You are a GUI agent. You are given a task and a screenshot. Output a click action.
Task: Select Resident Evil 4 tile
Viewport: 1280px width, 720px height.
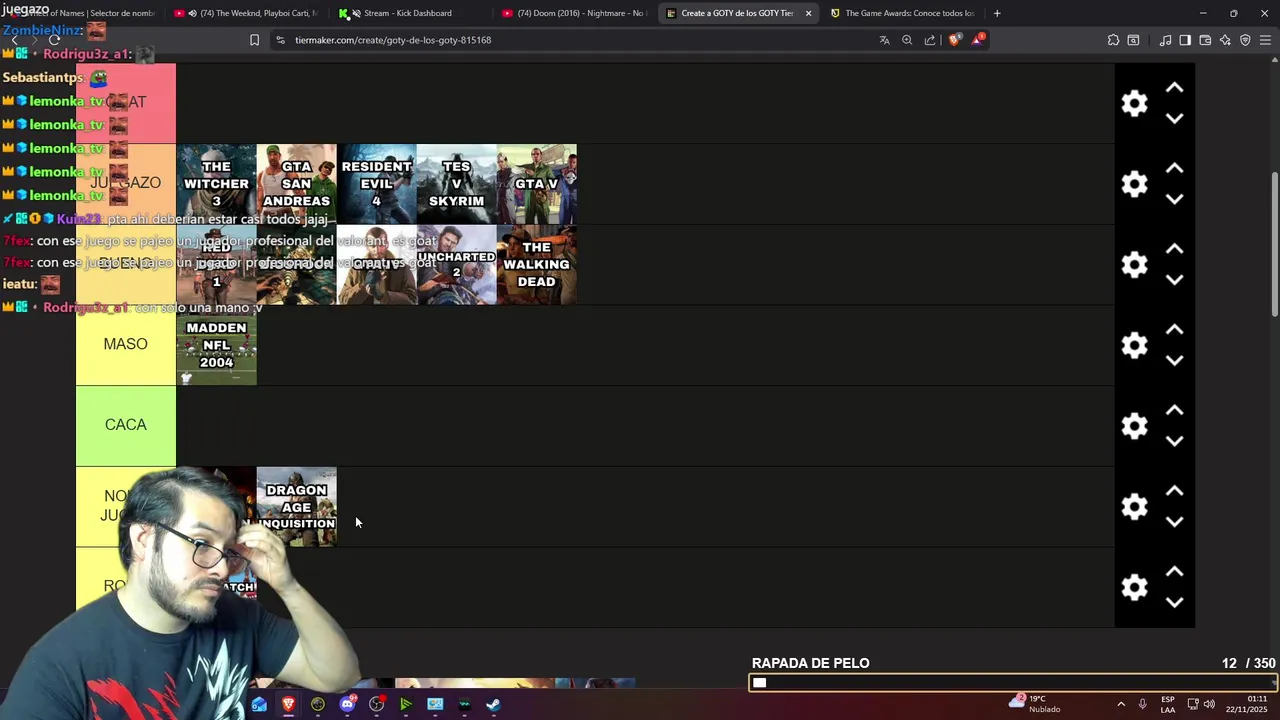(376, 184)
